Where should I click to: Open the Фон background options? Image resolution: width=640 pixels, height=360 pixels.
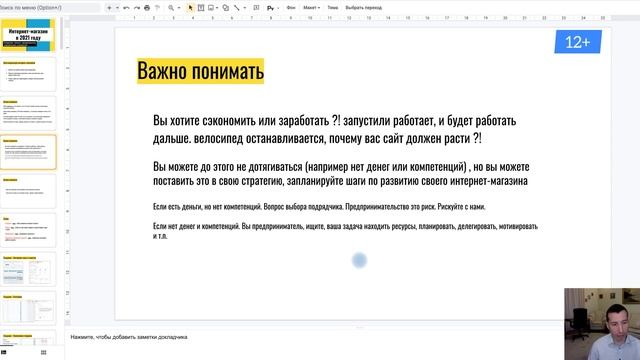coord(291,8)
